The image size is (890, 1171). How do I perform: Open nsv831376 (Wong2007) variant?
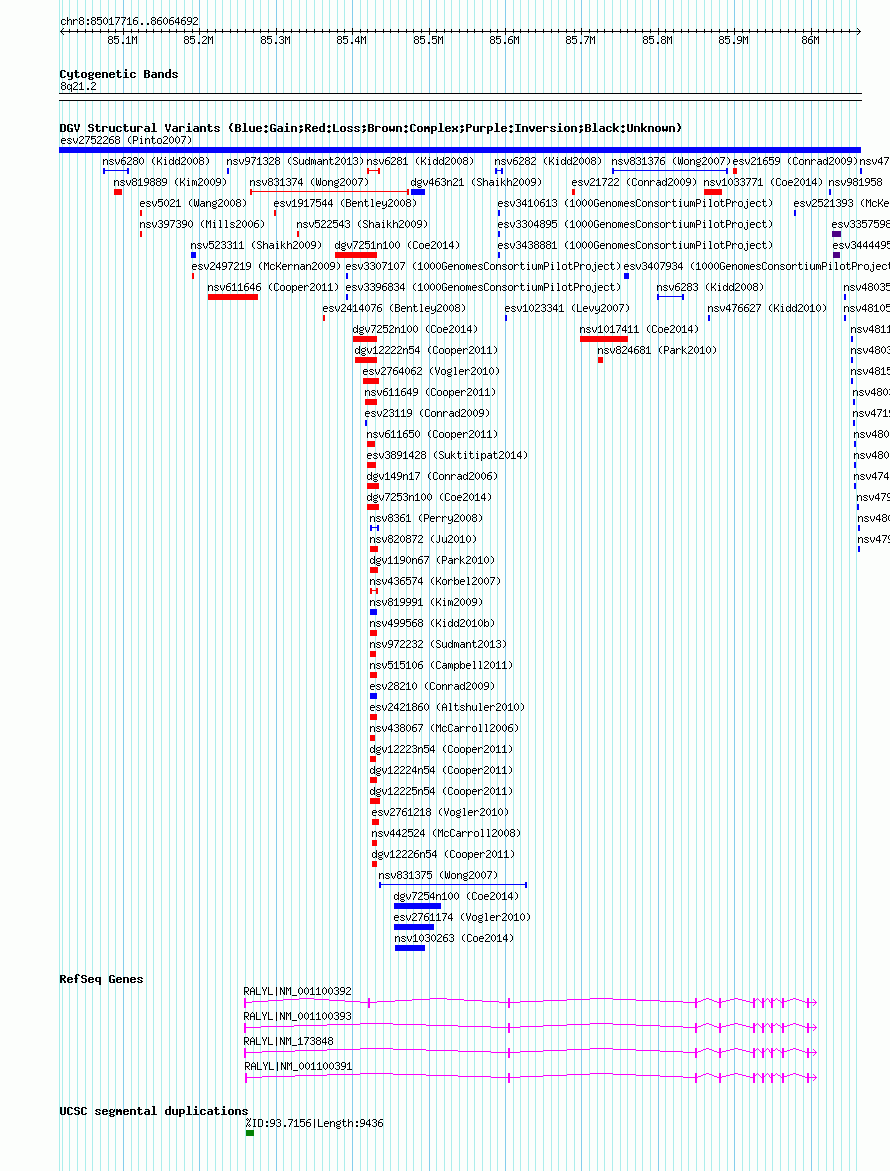(x=670, y=161)
